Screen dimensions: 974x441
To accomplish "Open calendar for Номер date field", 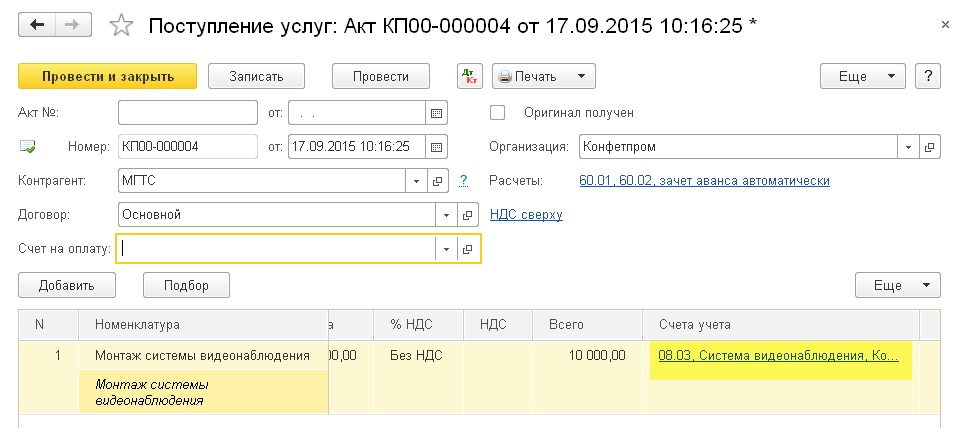I will 436,147.
